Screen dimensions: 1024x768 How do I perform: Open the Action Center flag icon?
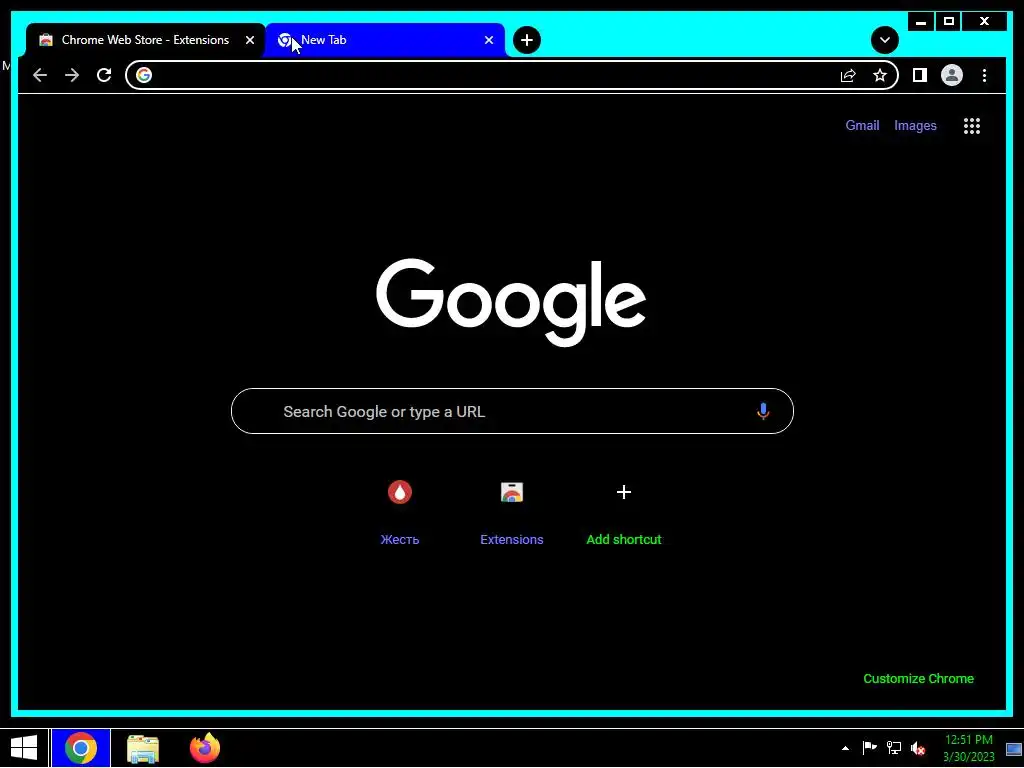[869, 748]
